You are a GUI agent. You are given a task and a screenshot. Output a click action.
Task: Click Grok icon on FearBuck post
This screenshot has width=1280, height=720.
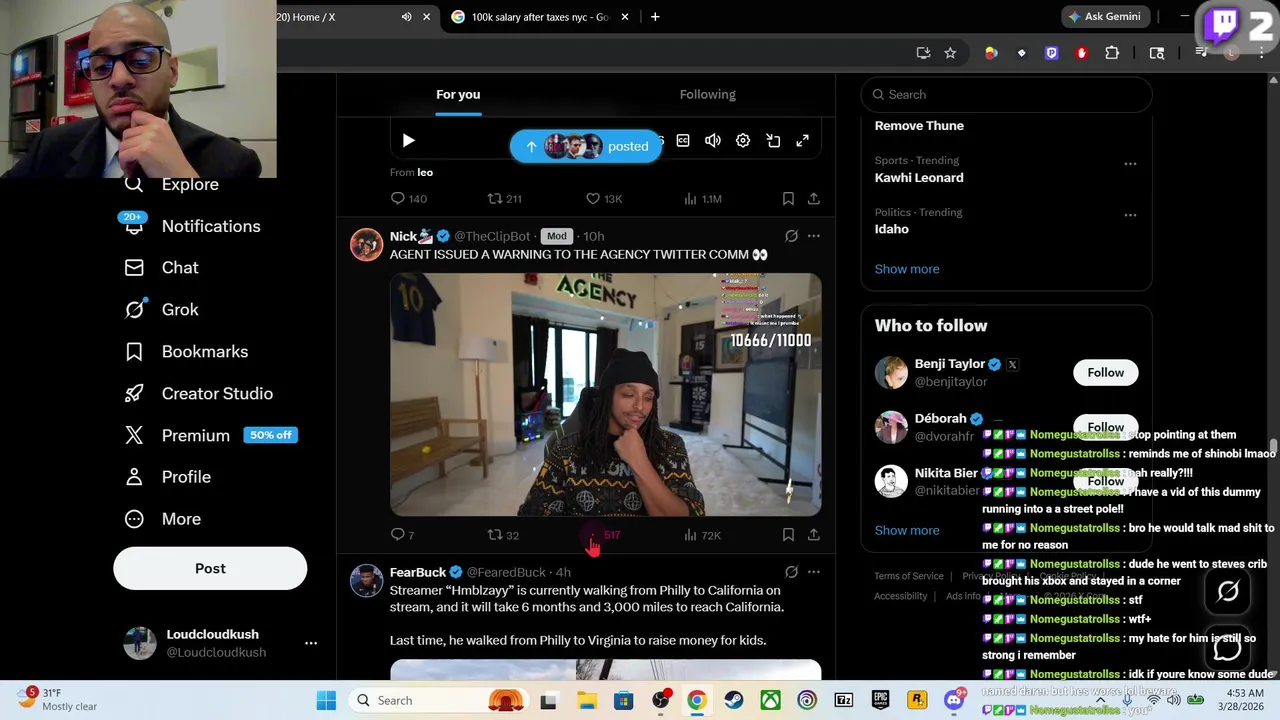click(x=791, y=572)
